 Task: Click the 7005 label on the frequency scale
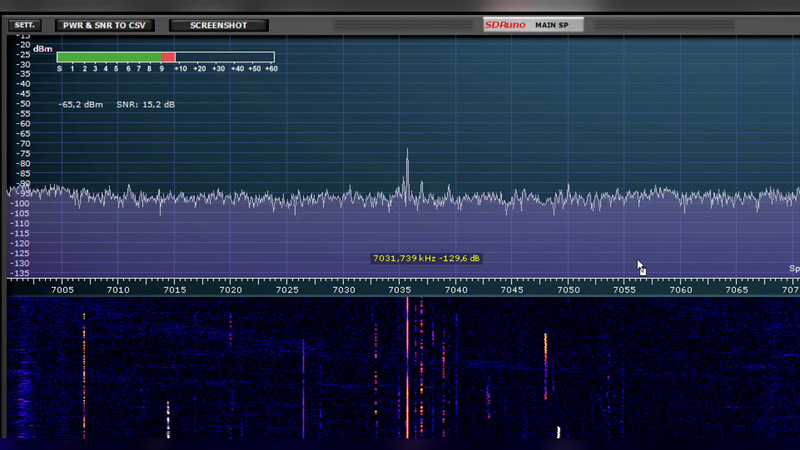pyautogui.click(x=62, y=290)
